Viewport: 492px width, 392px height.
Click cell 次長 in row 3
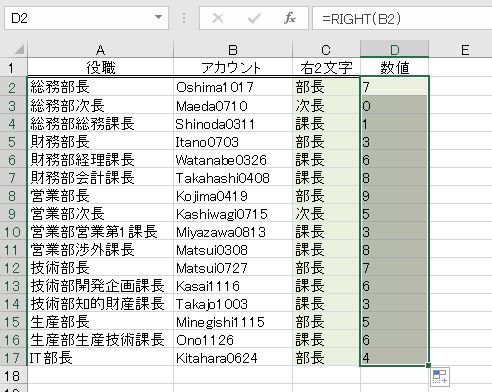tap(326, 106)
